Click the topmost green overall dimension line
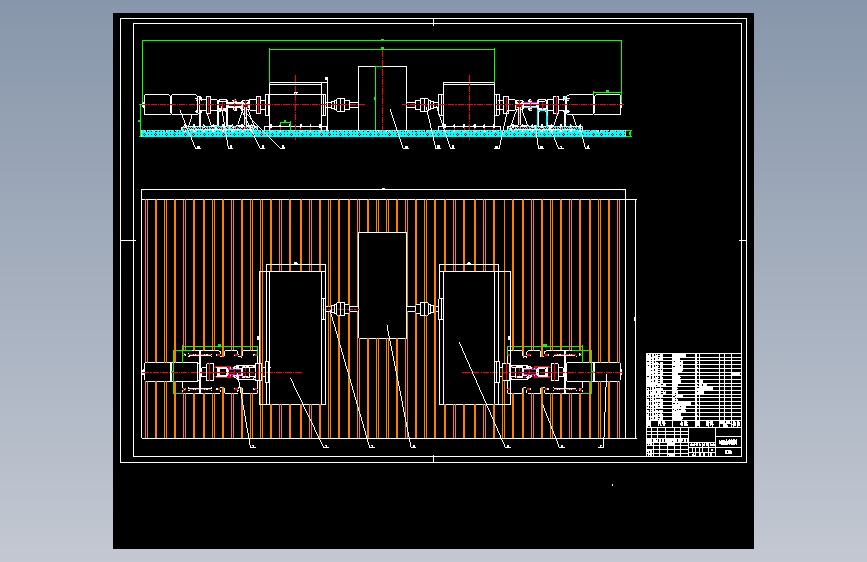Viewport: 867px width, 562px height. (x=382, y=40)
